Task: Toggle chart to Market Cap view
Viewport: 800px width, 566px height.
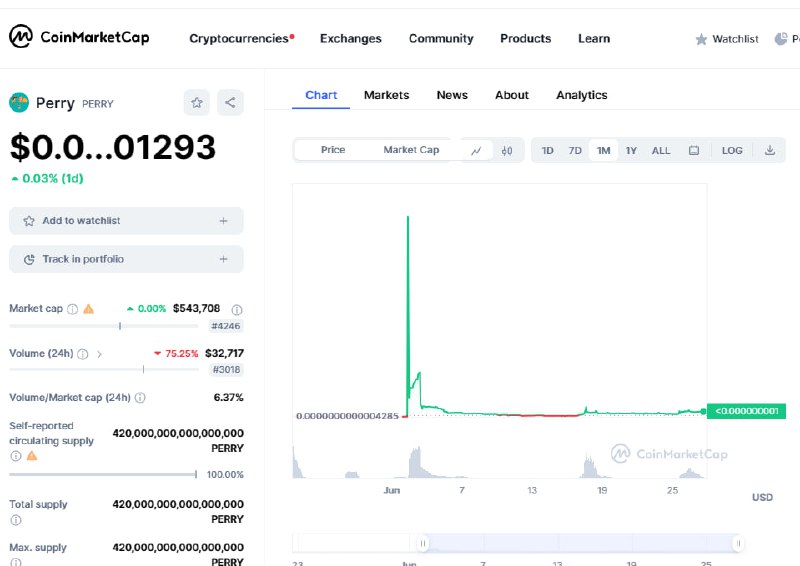Action: click(411, 150)
